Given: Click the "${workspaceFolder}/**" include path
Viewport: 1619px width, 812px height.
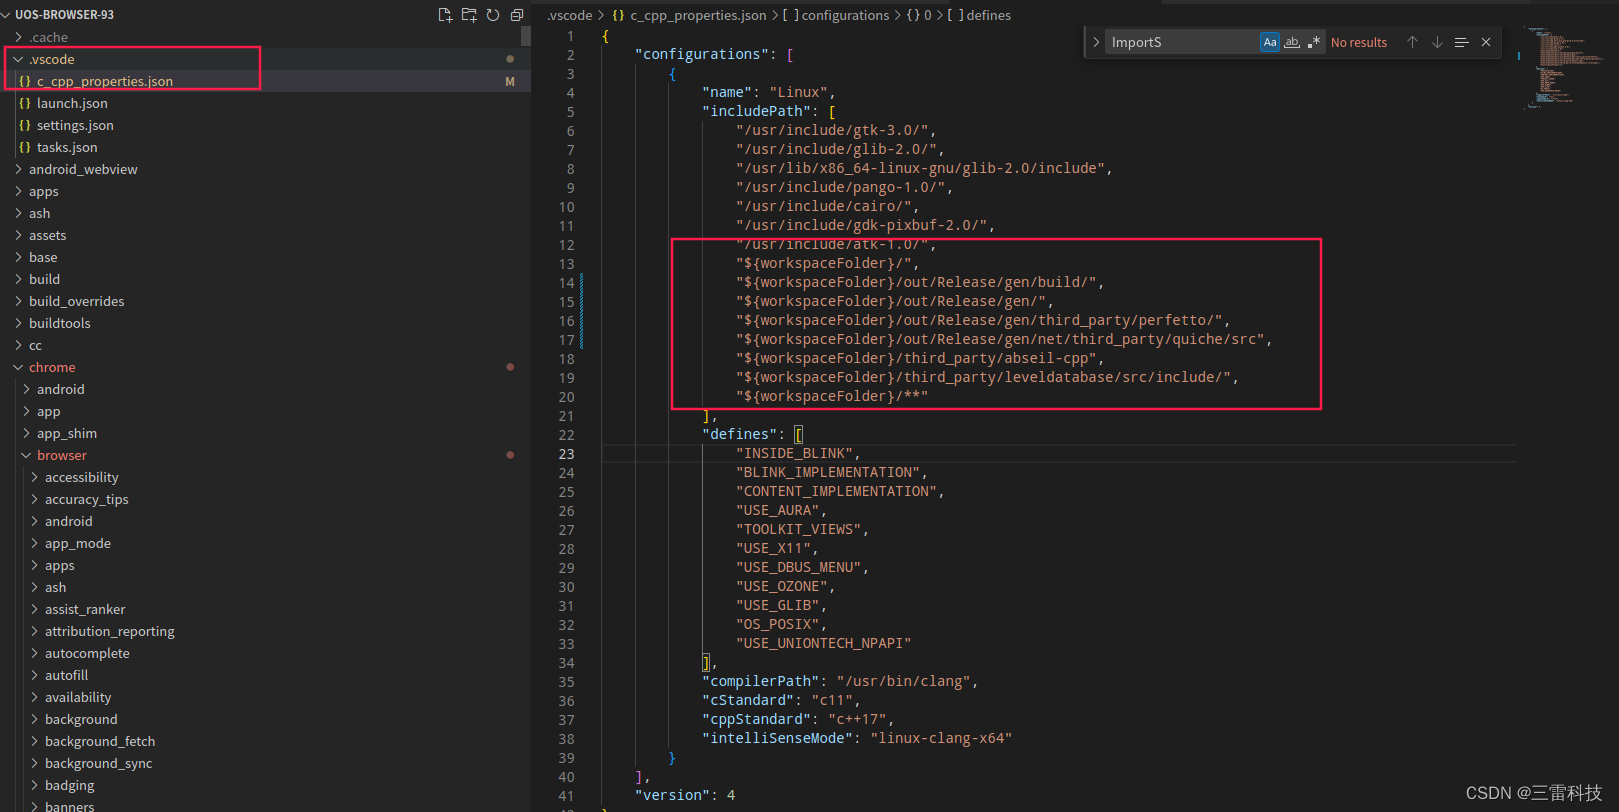Looking at the screenshot, I should pos(832,396).
